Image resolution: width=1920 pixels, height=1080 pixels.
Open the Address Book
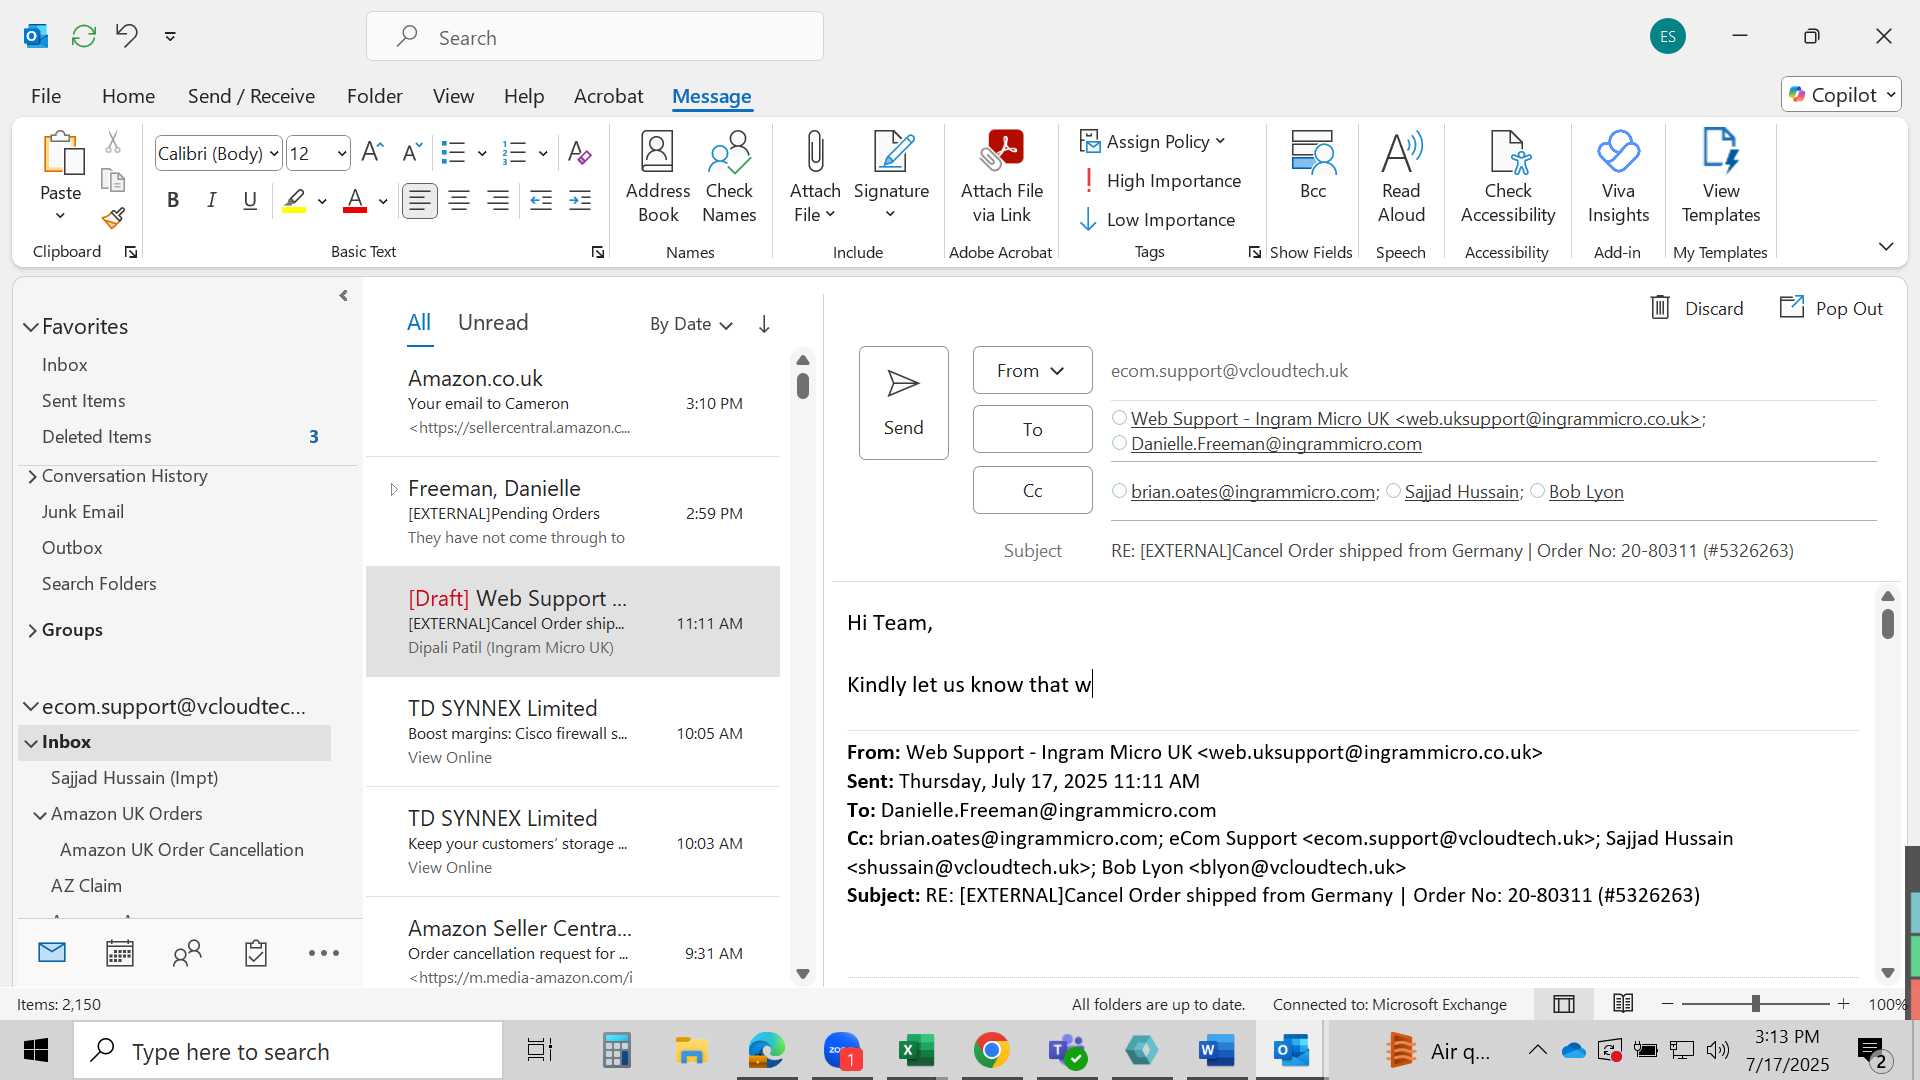pos(658,178)
